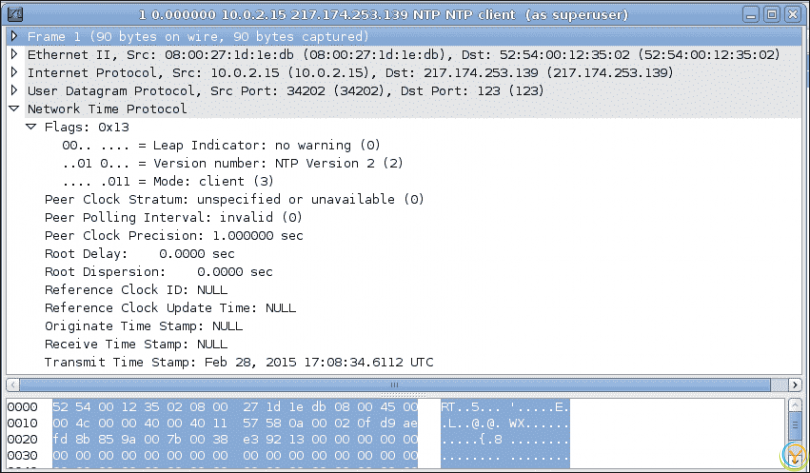Collapse the Network Time Protocol section
Viewport: 810px width, 473px height.
(14, 109)
